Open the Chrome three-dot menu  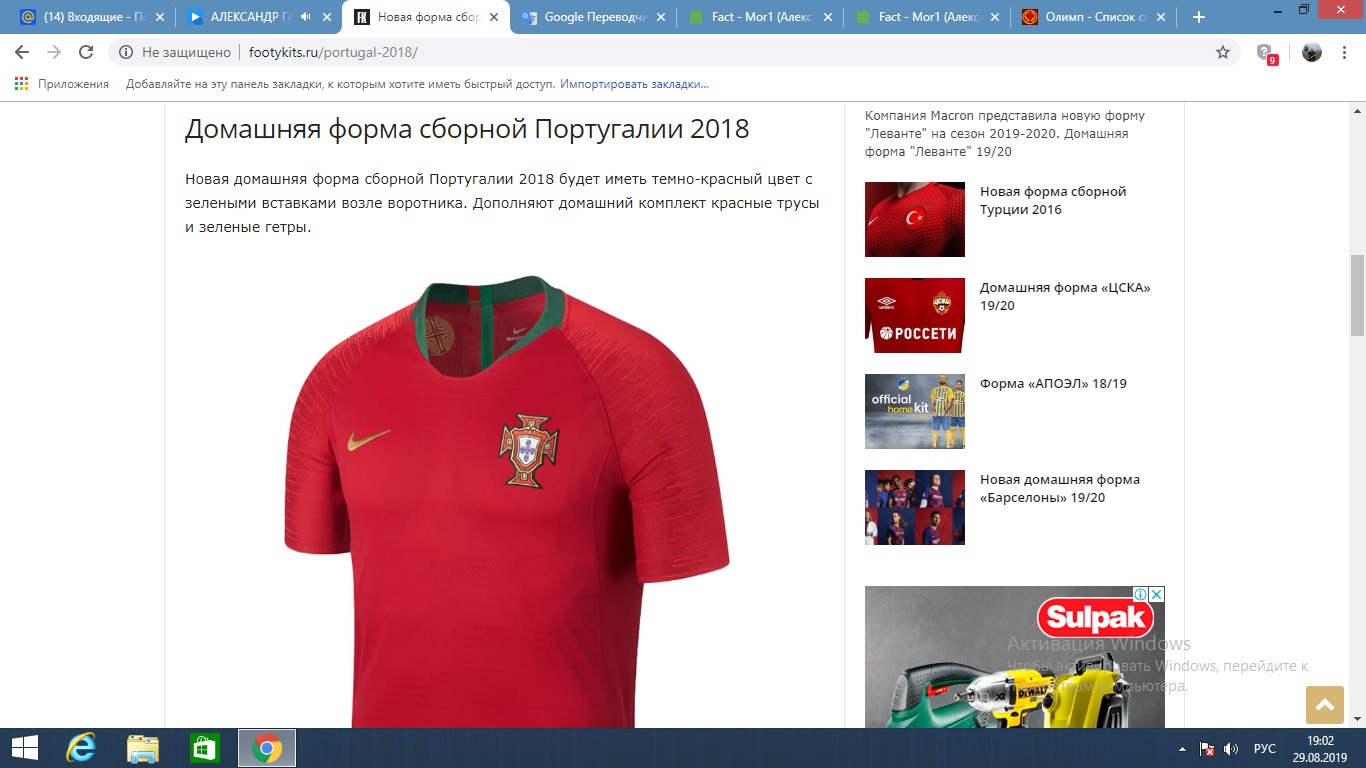point(1346,52)
